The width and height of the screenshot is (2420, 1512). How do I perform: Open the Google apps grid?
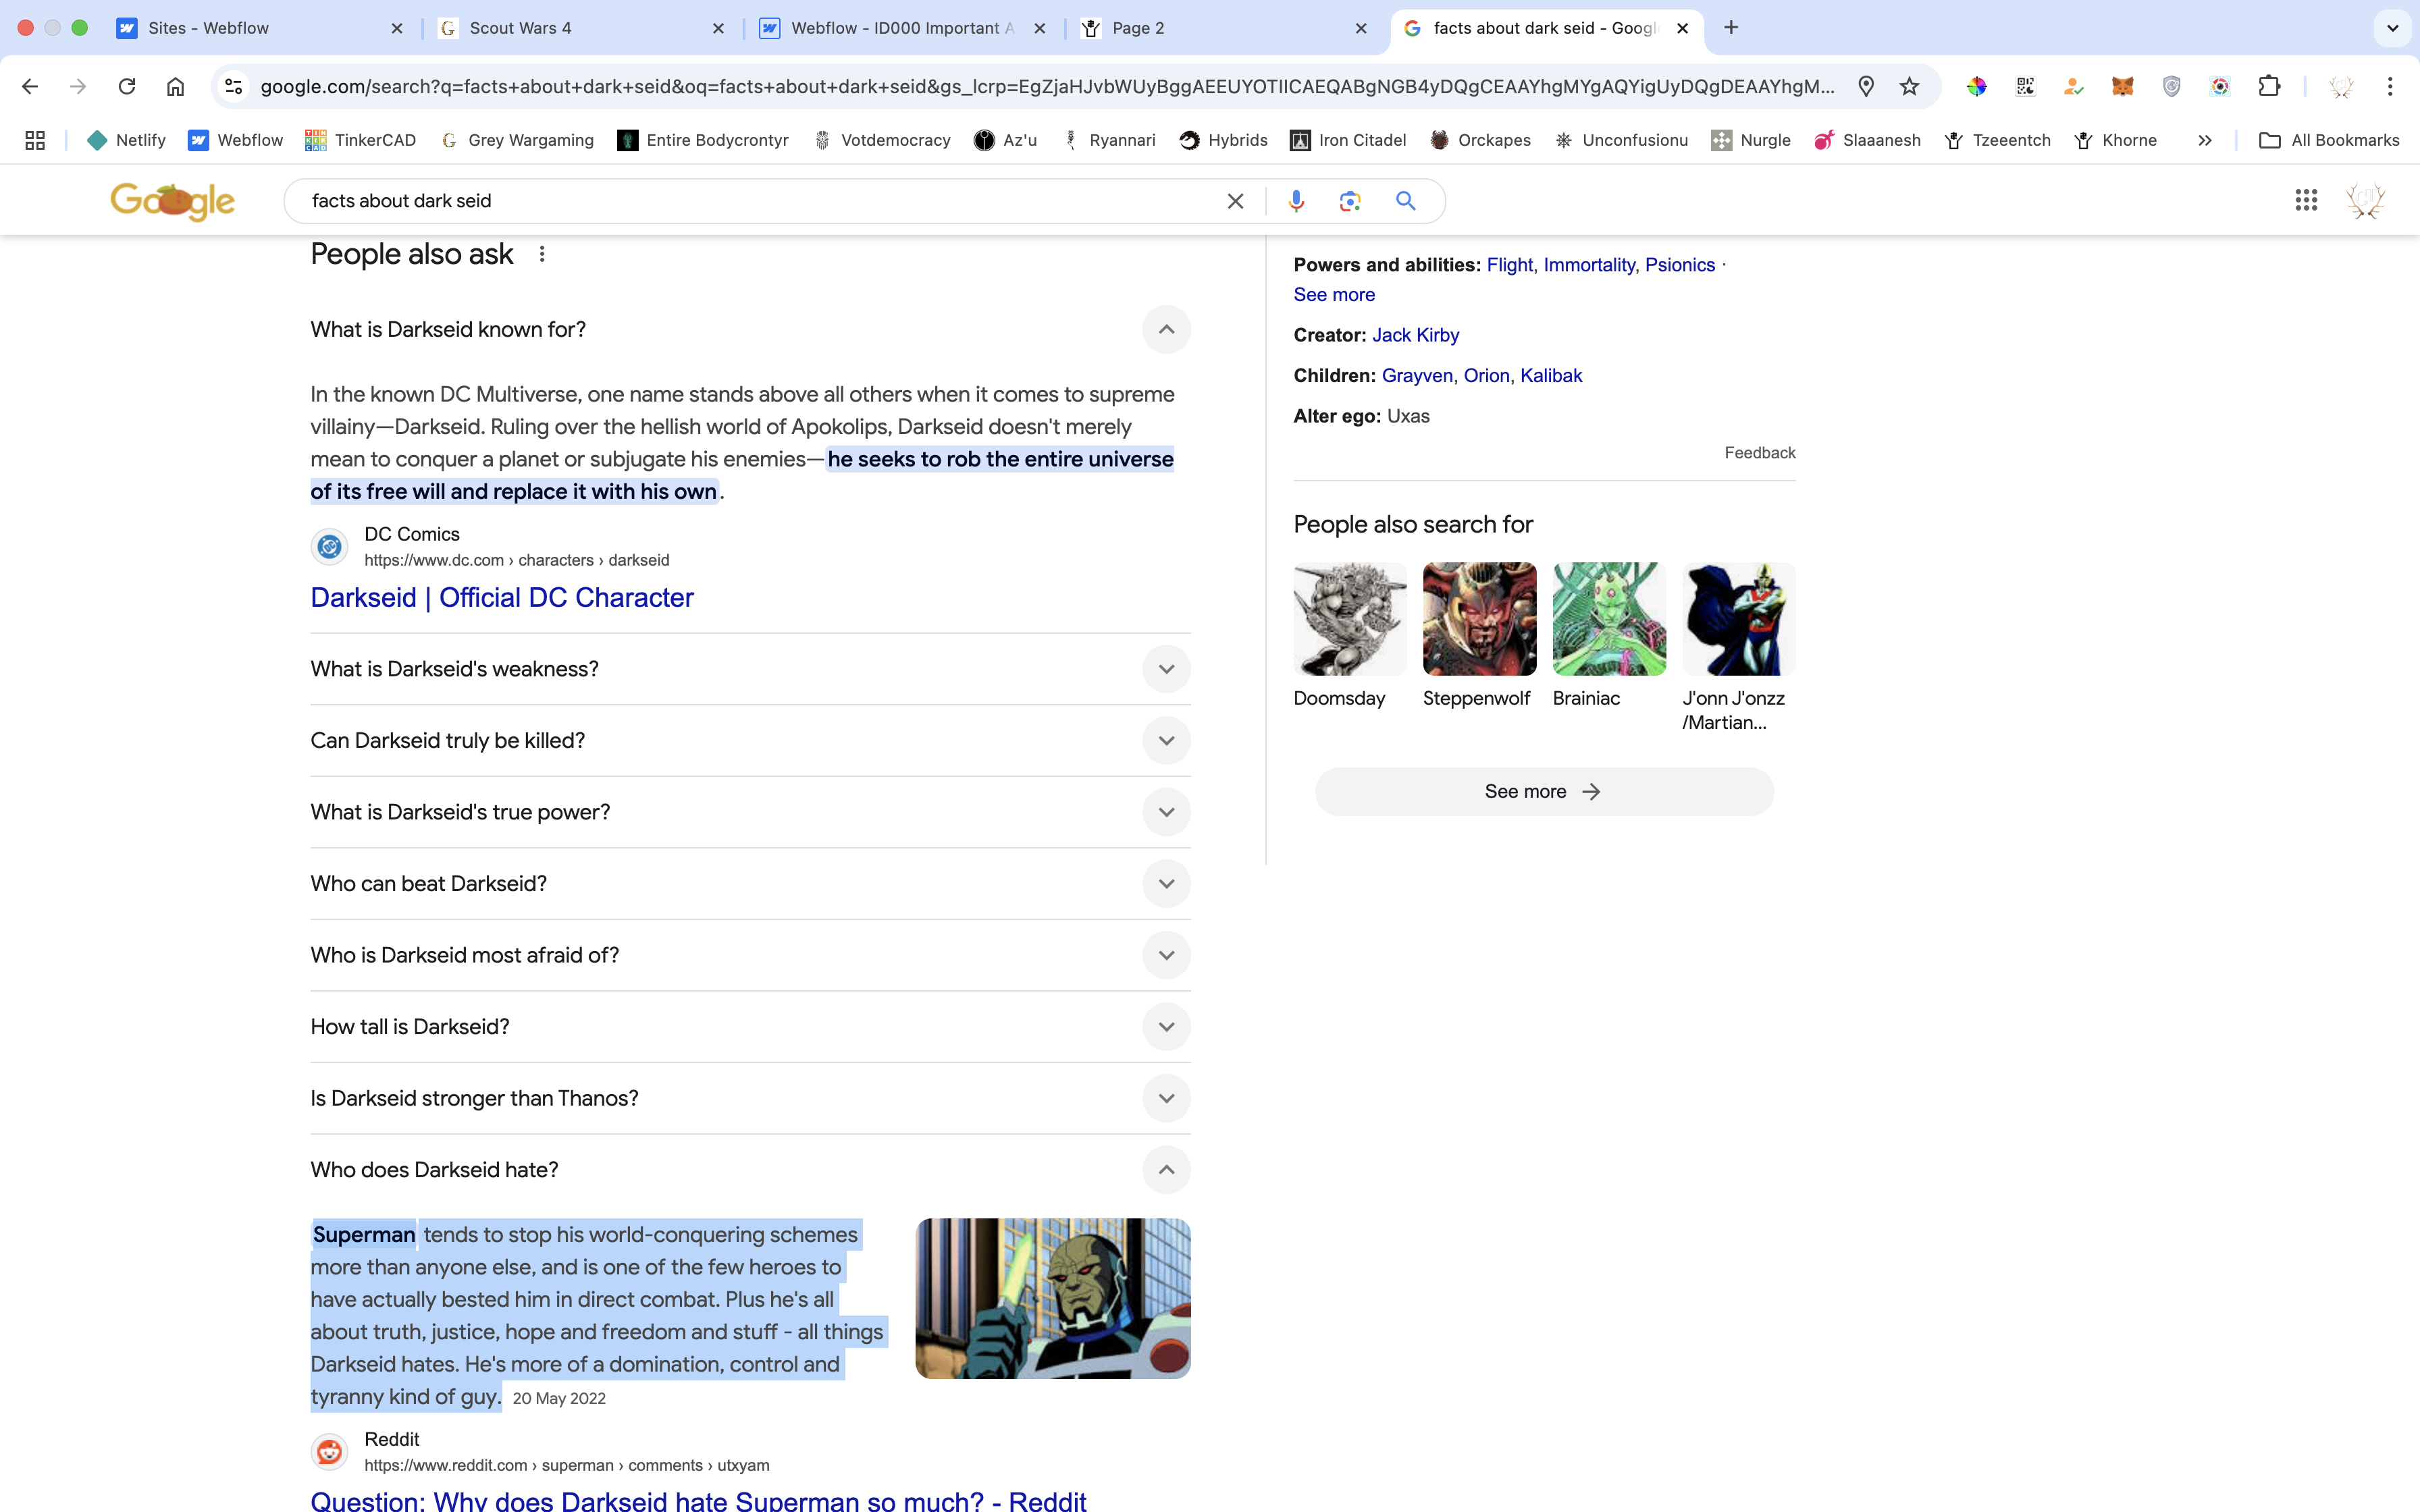[x=2306, y=200]
